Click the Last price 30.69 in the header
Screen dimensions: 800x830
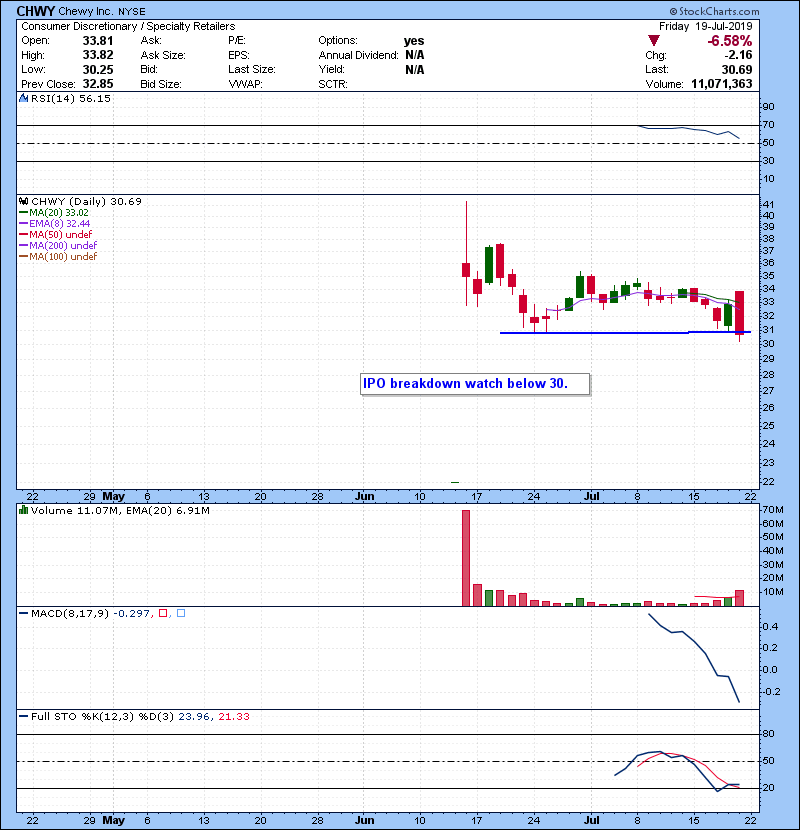click(737, 69)
